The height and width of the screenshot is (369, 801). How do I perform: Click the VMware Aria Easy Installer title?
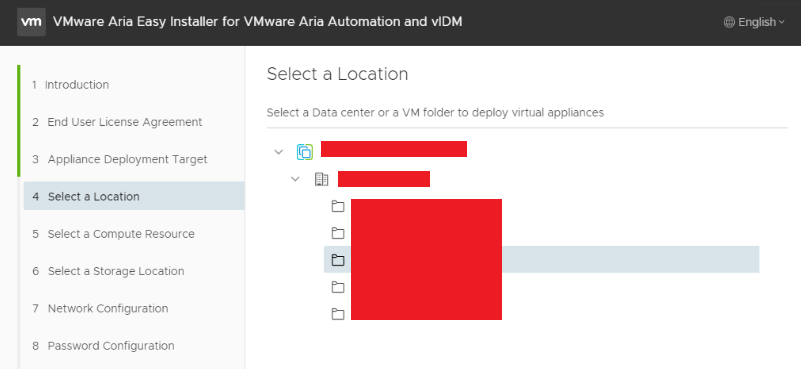coord(257,22)
